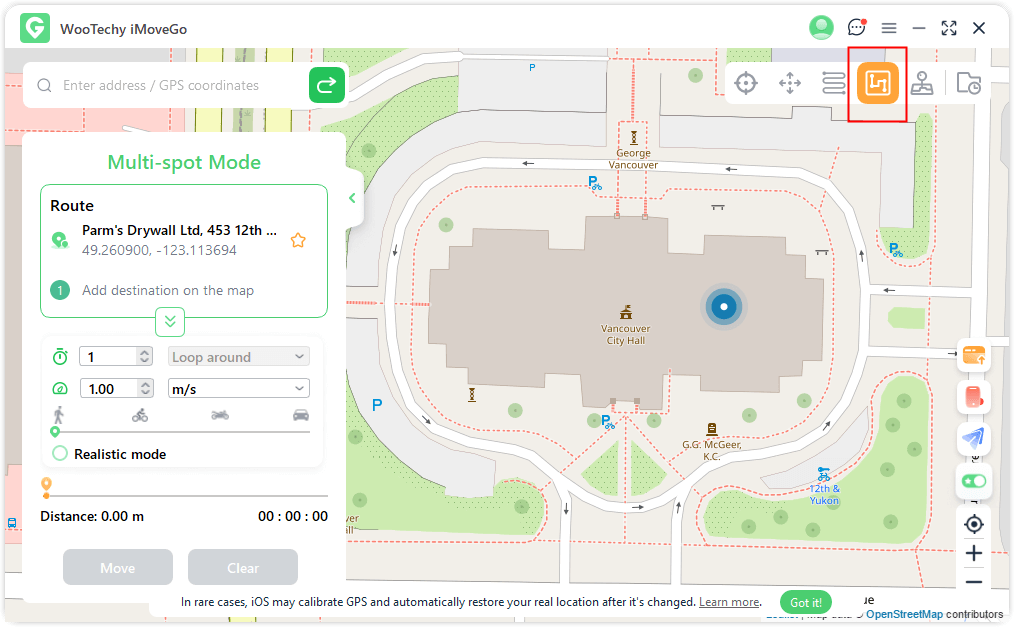Activate the Joystick mode icon

[x=922, y=84]
